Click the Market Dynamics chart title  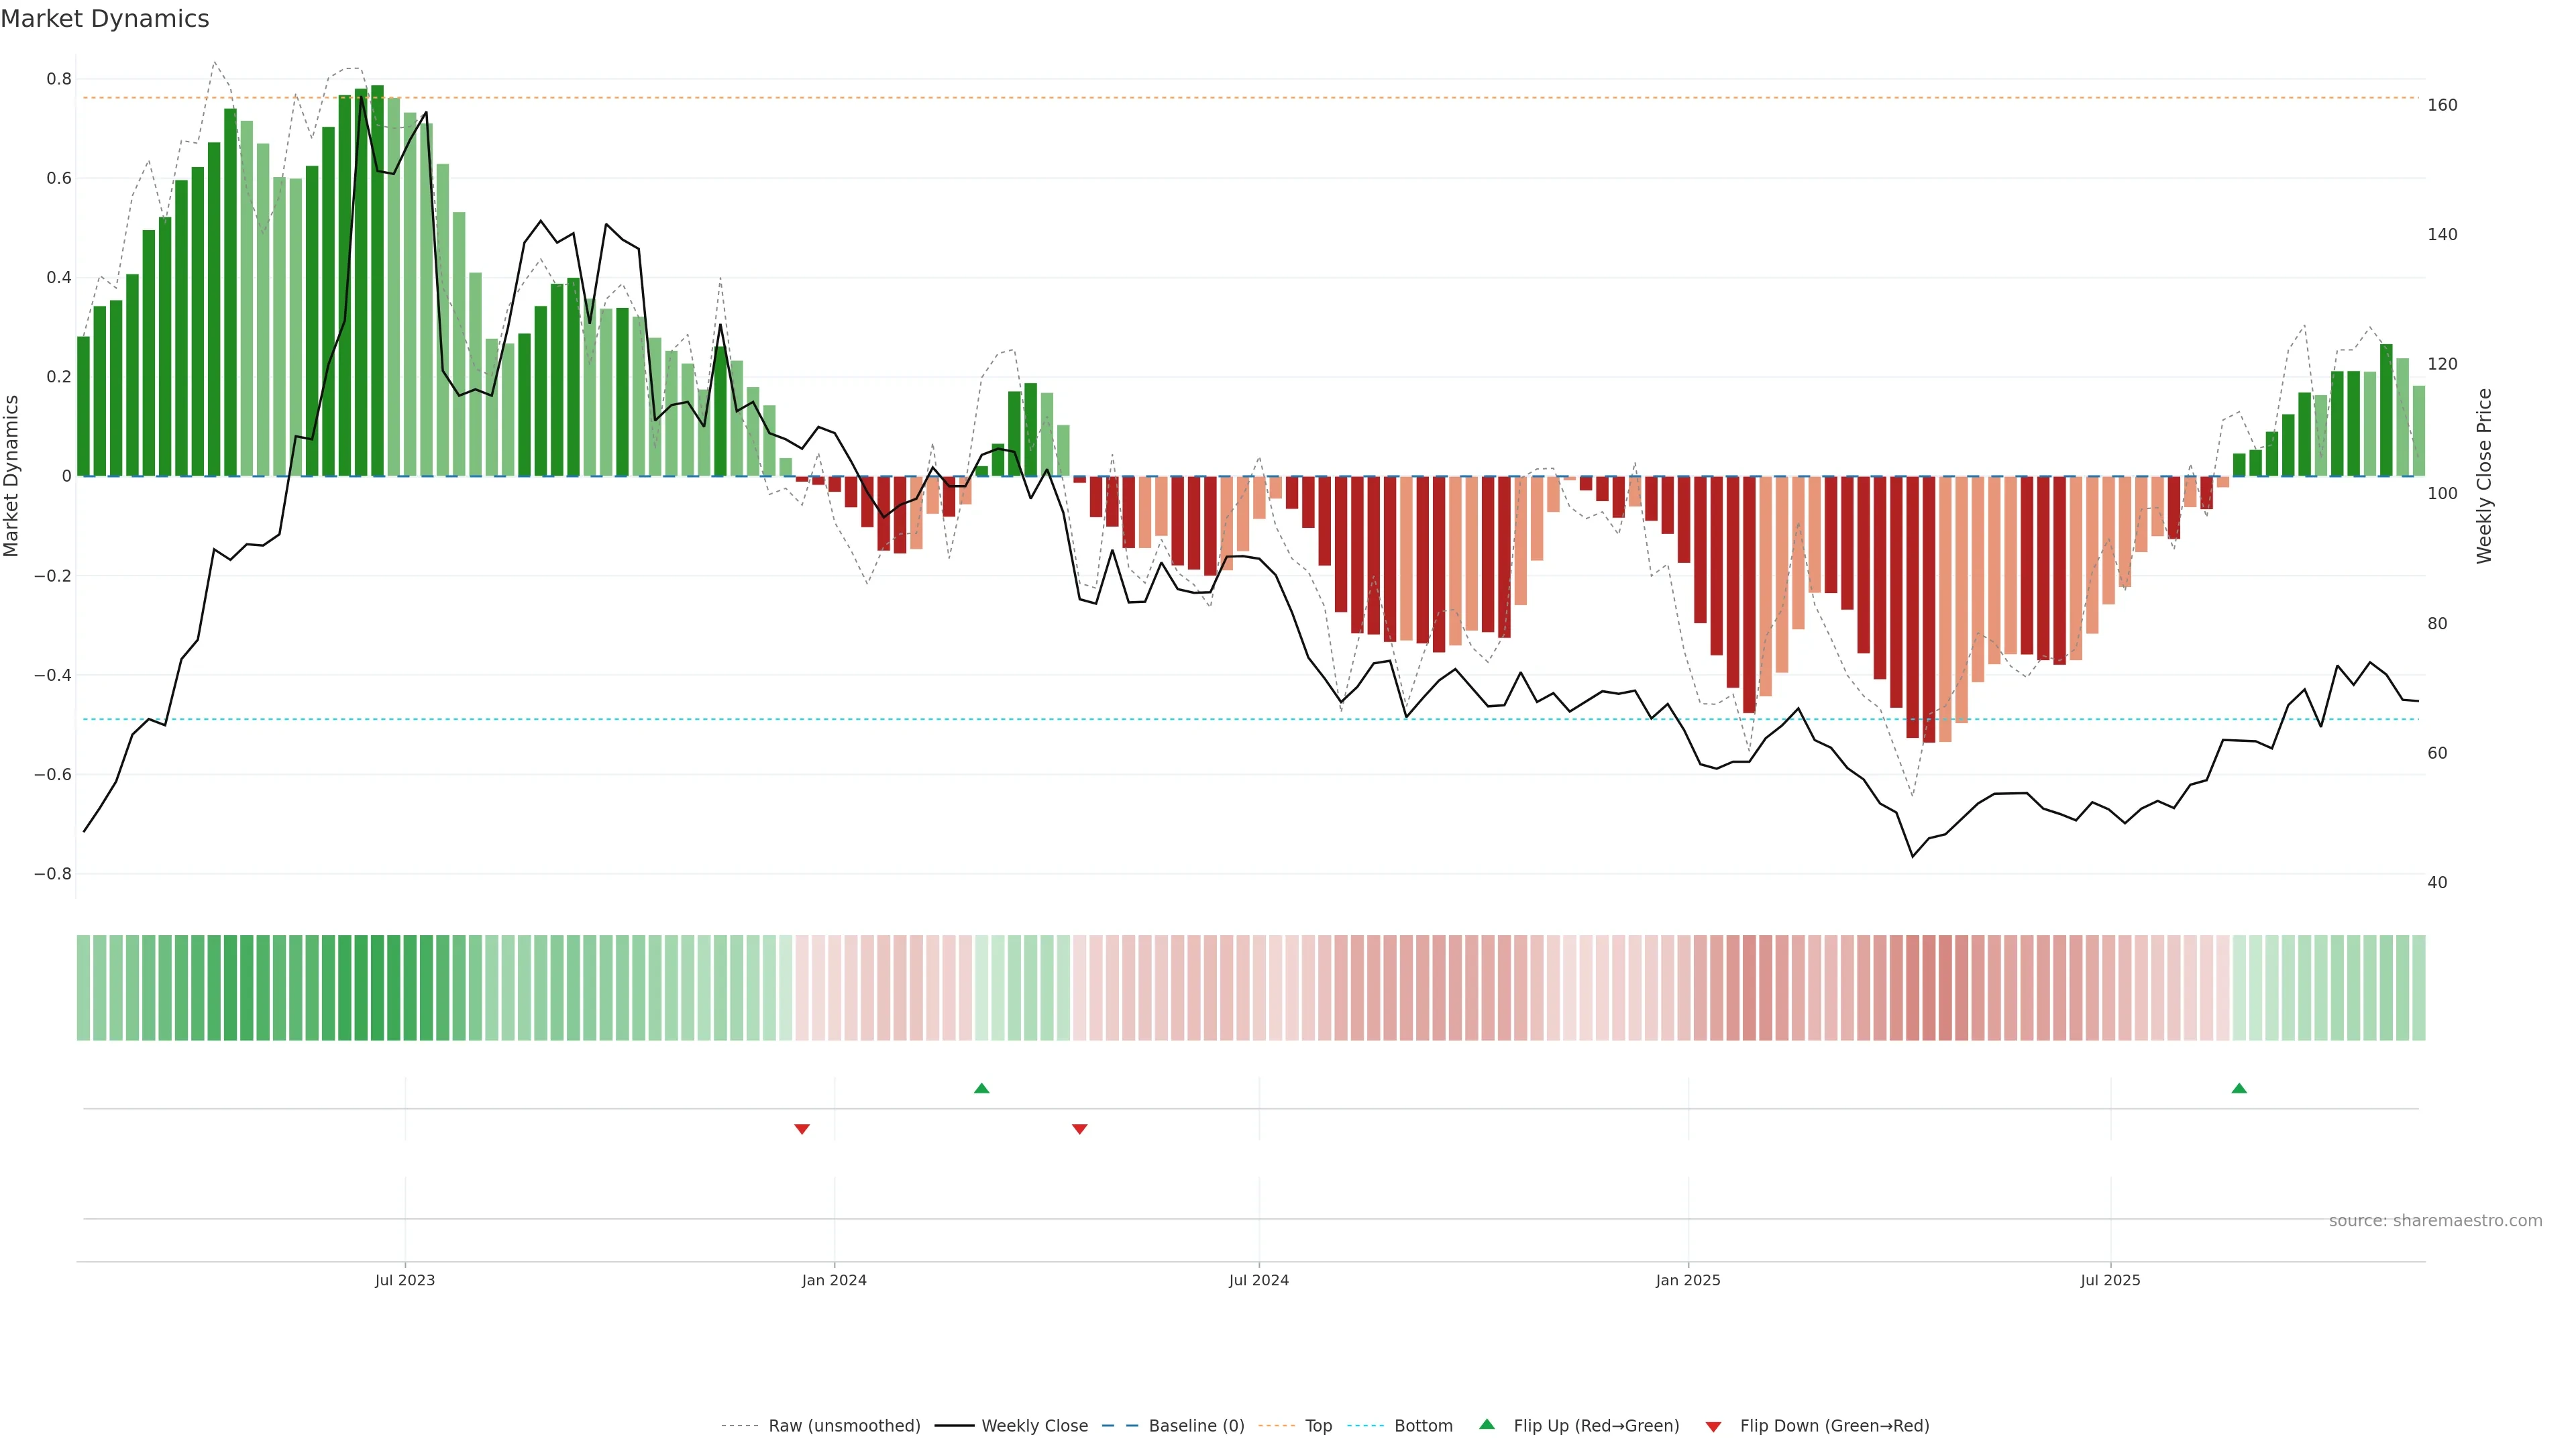(105, 19)
